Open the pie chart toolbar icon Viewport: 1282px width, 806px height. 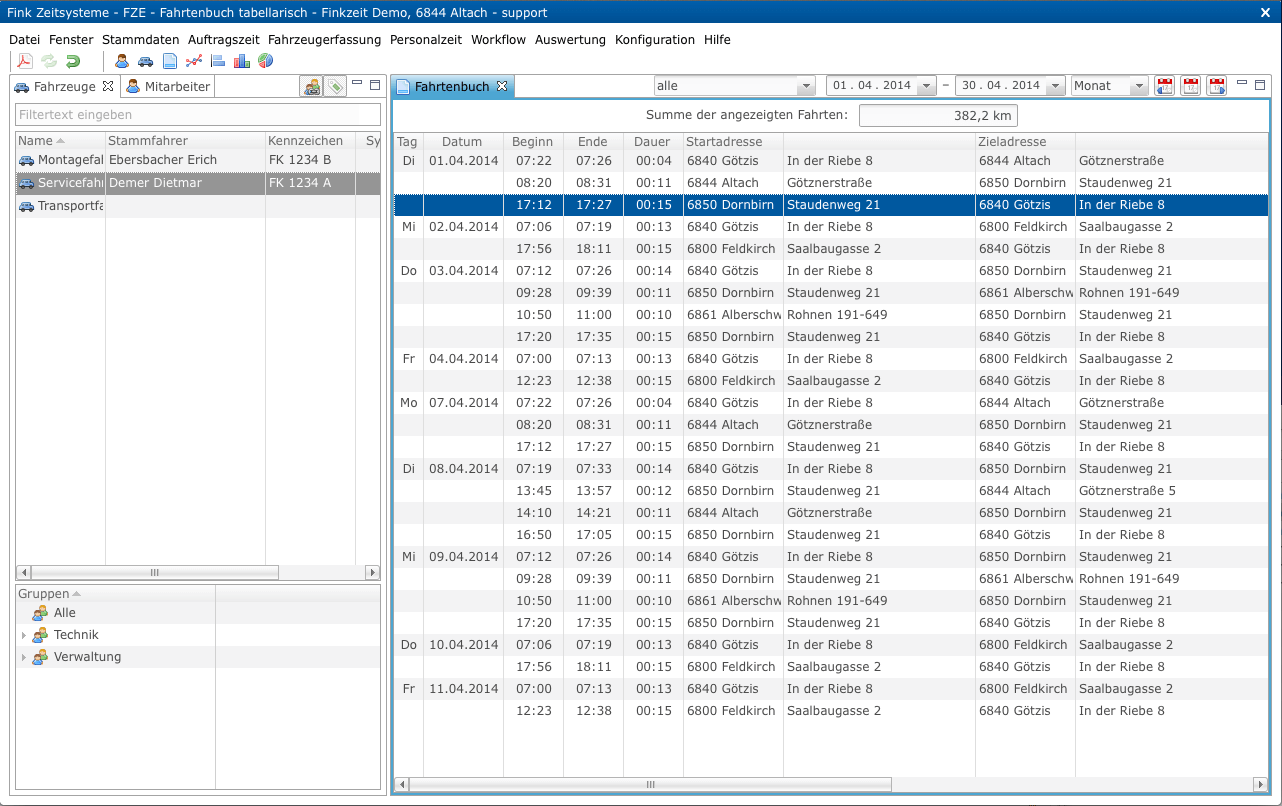click(266, 61)
